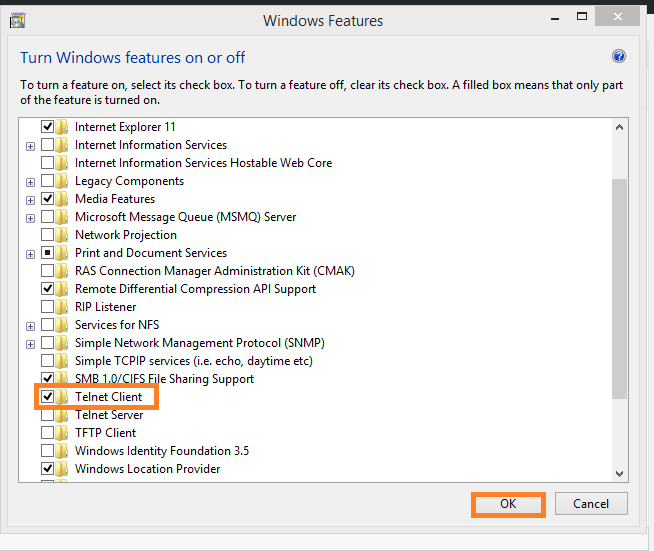This screenshot has width=654, height=551.
Task: Minimize the Windows Features window
Action: tap(555, 18)
